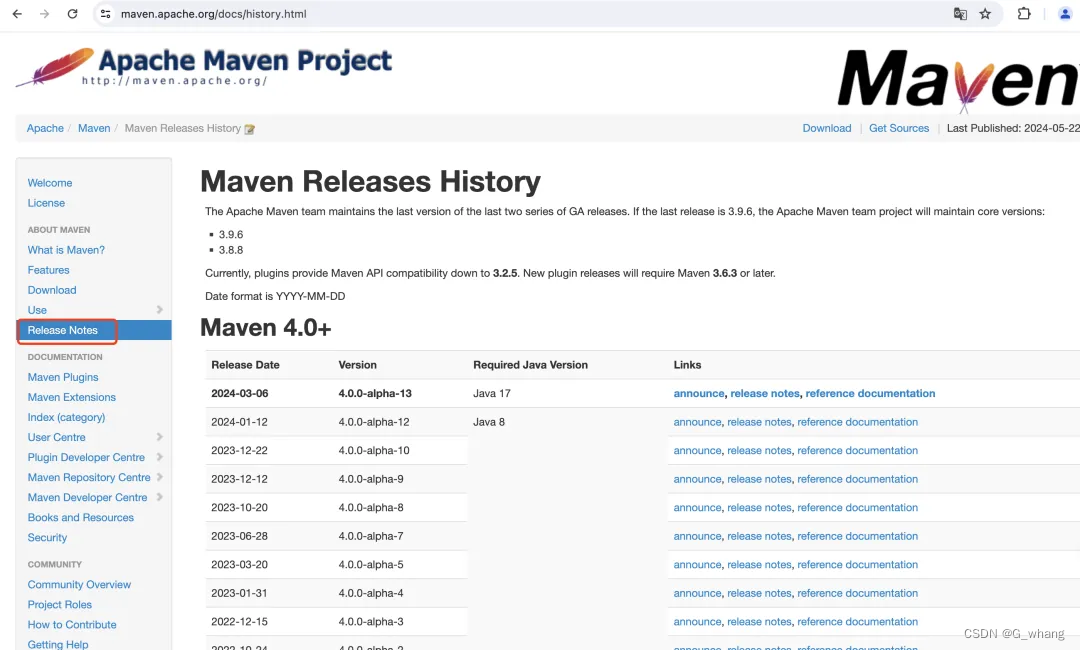Edit page icon next to Maven Releases History
The width and height of the screenshot is (1080, 650).
(x=249, y=129)
